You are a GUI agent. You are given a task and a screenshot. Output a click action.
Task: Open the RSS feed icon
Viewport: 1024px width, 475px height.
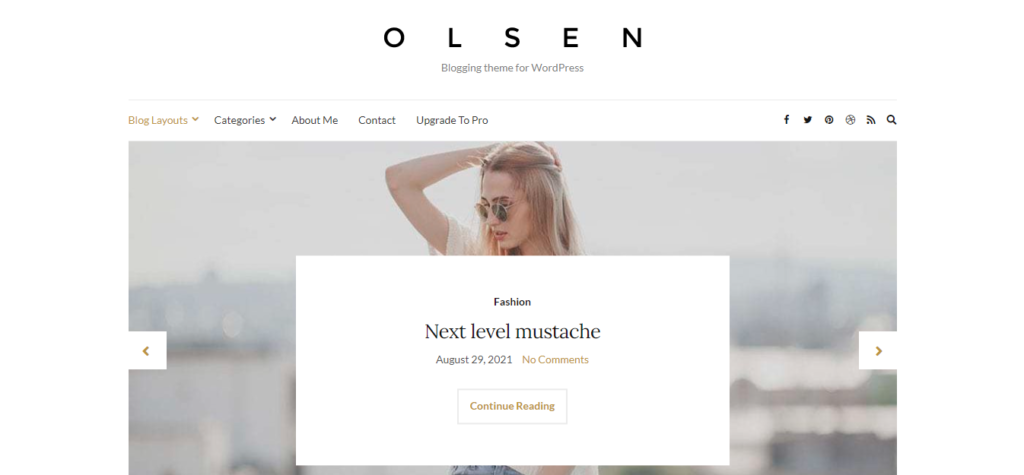[x=871, y=120]
